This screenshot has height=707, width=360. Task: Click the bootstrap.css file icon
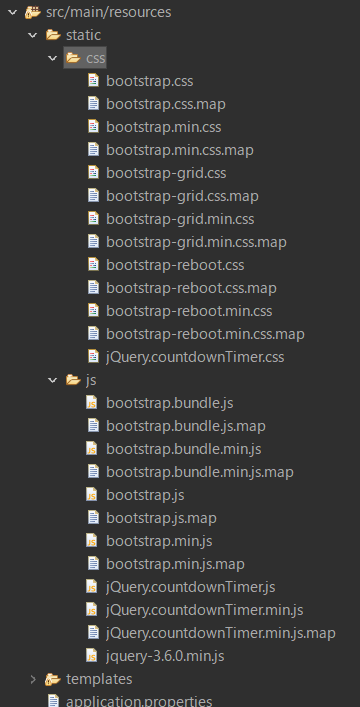93,81
